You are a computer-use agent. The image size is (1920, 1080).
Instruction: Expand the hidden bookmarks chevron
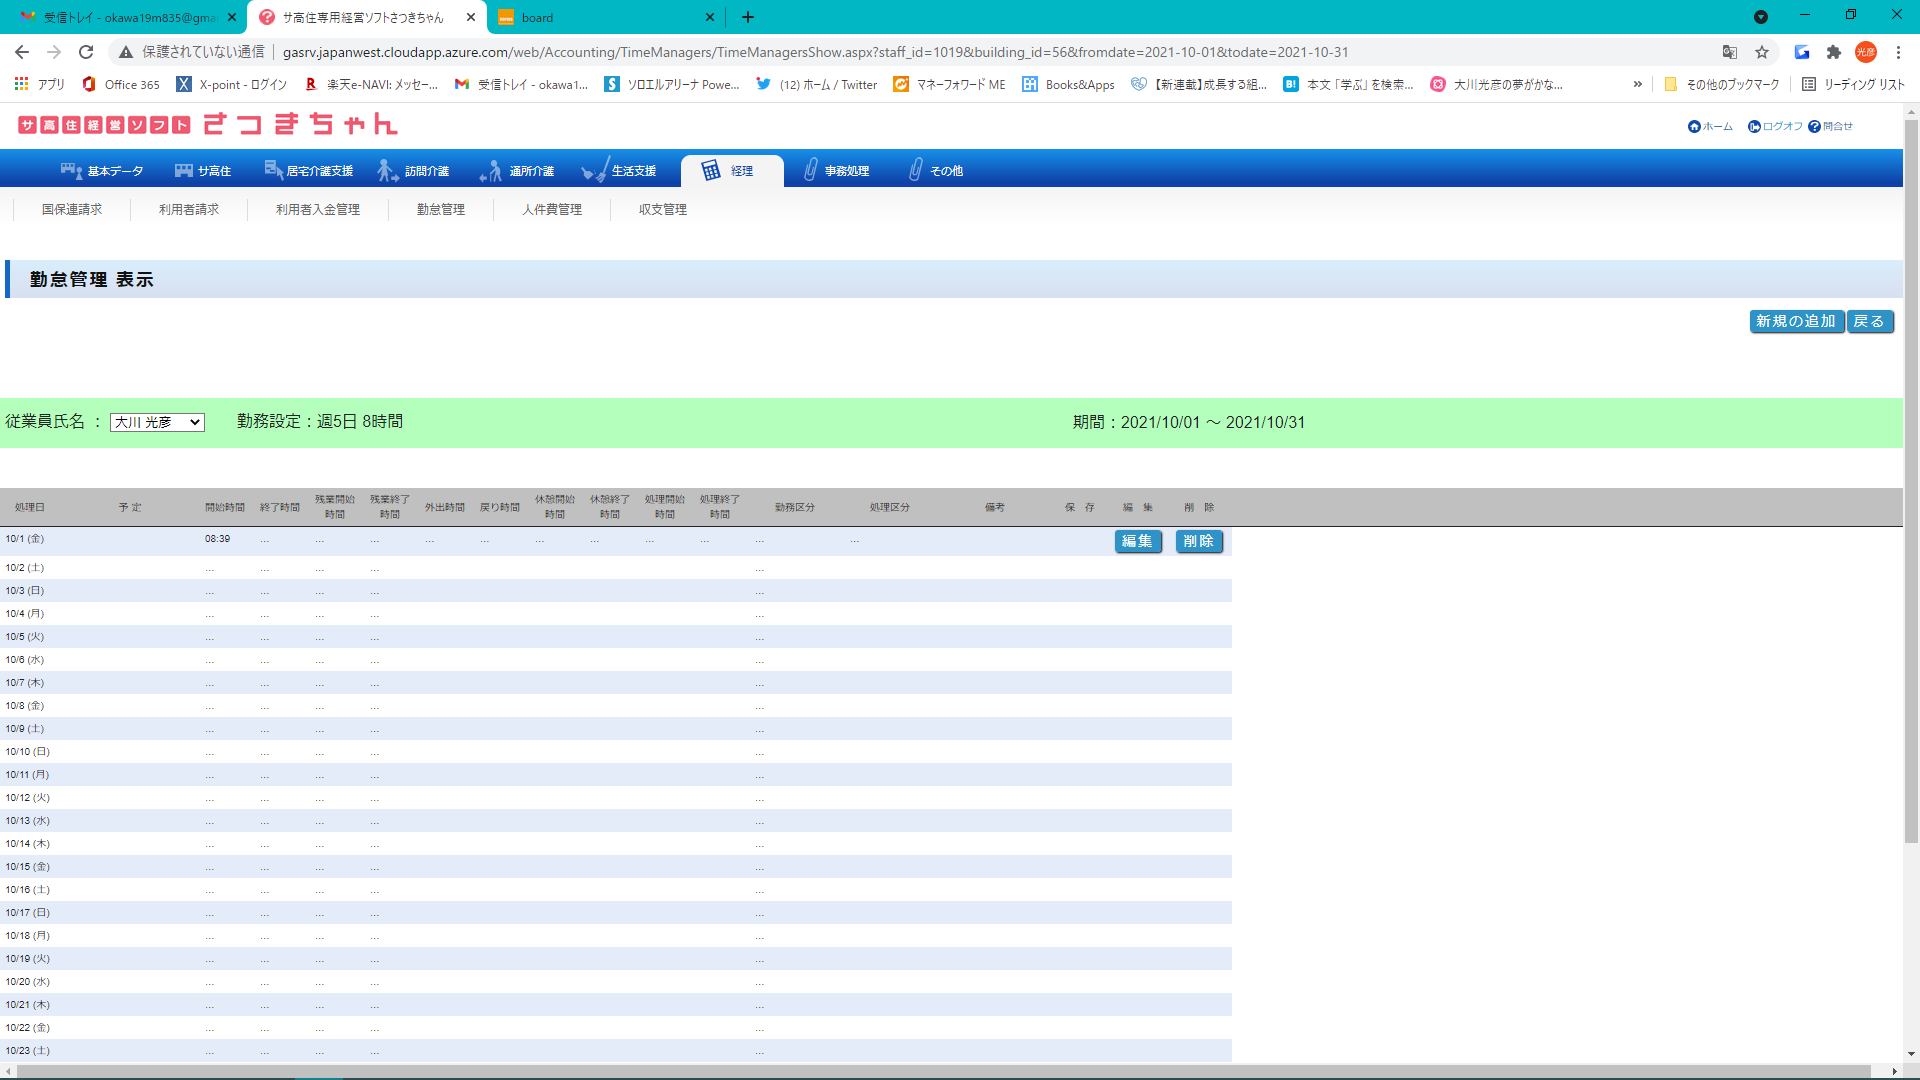[x=1637, y=84]
